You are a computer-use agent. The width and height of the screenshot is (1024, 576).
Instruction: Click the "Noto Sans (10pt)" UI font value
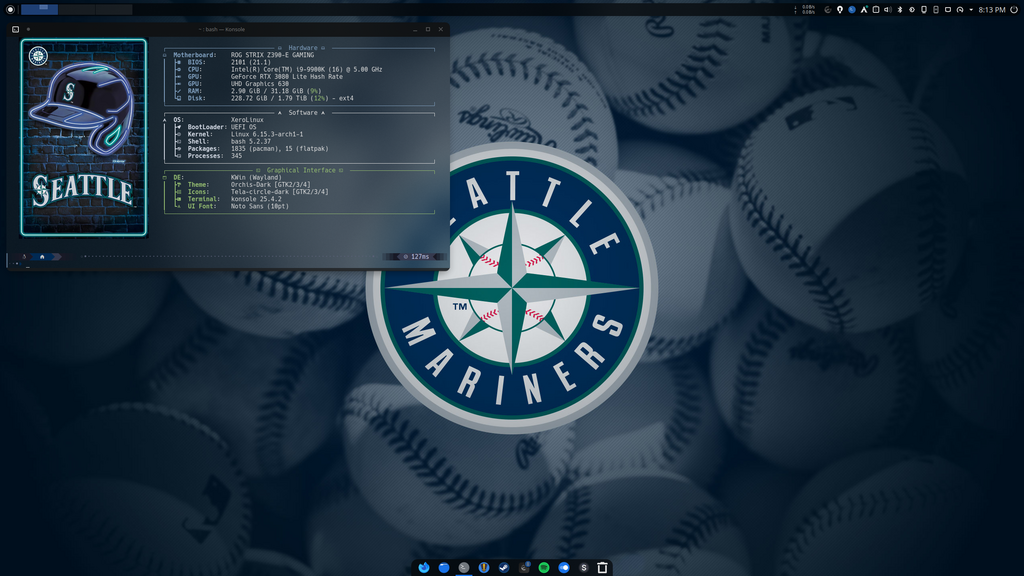point(259,206)
